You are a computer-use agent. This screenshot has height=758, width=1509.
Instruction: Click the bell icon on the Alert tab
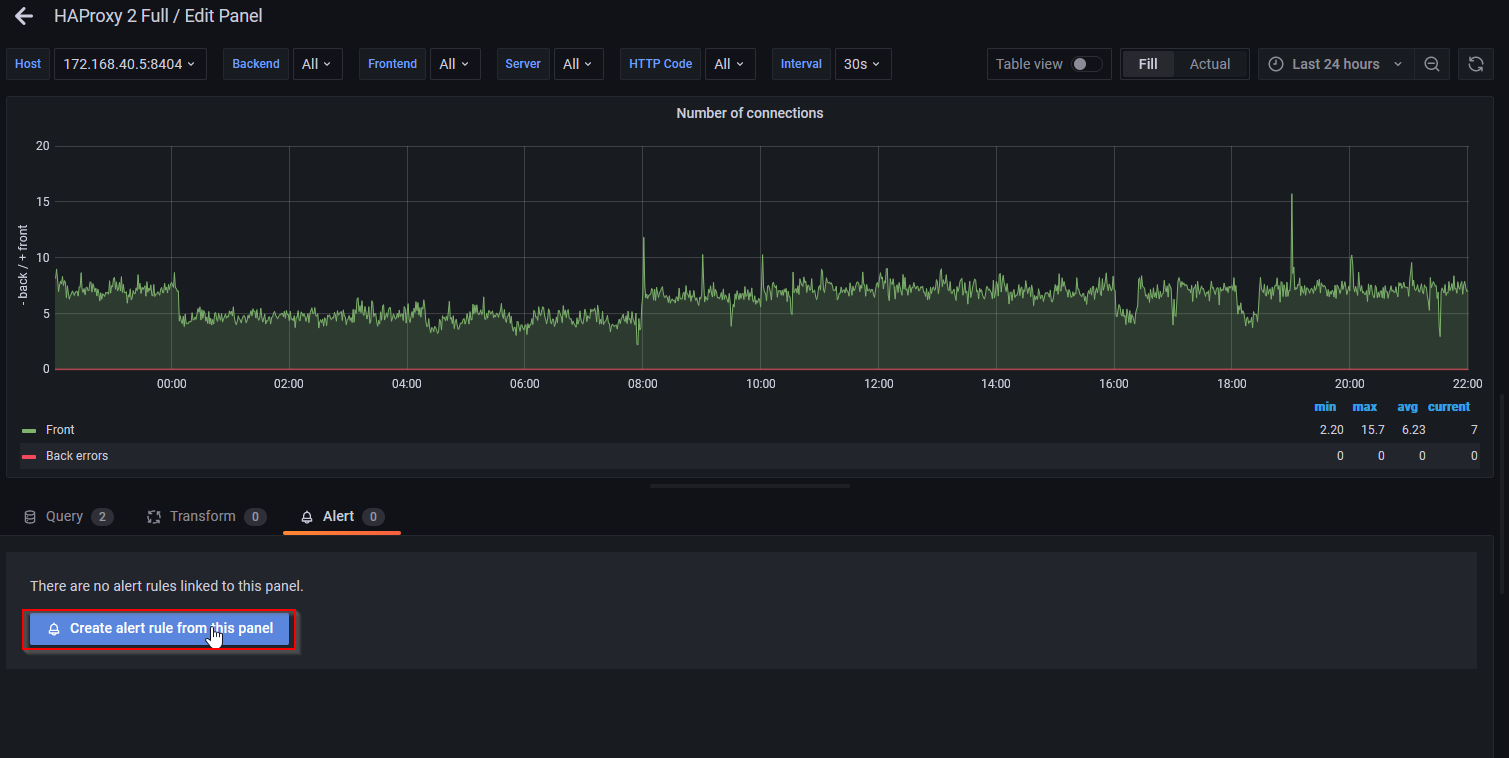[x=307, y=517]
